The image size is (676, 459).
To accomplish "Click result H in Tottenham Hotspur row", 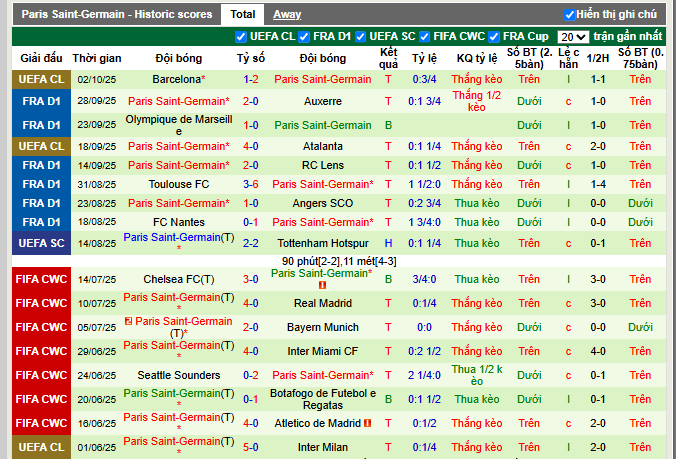I will point(388,243).
